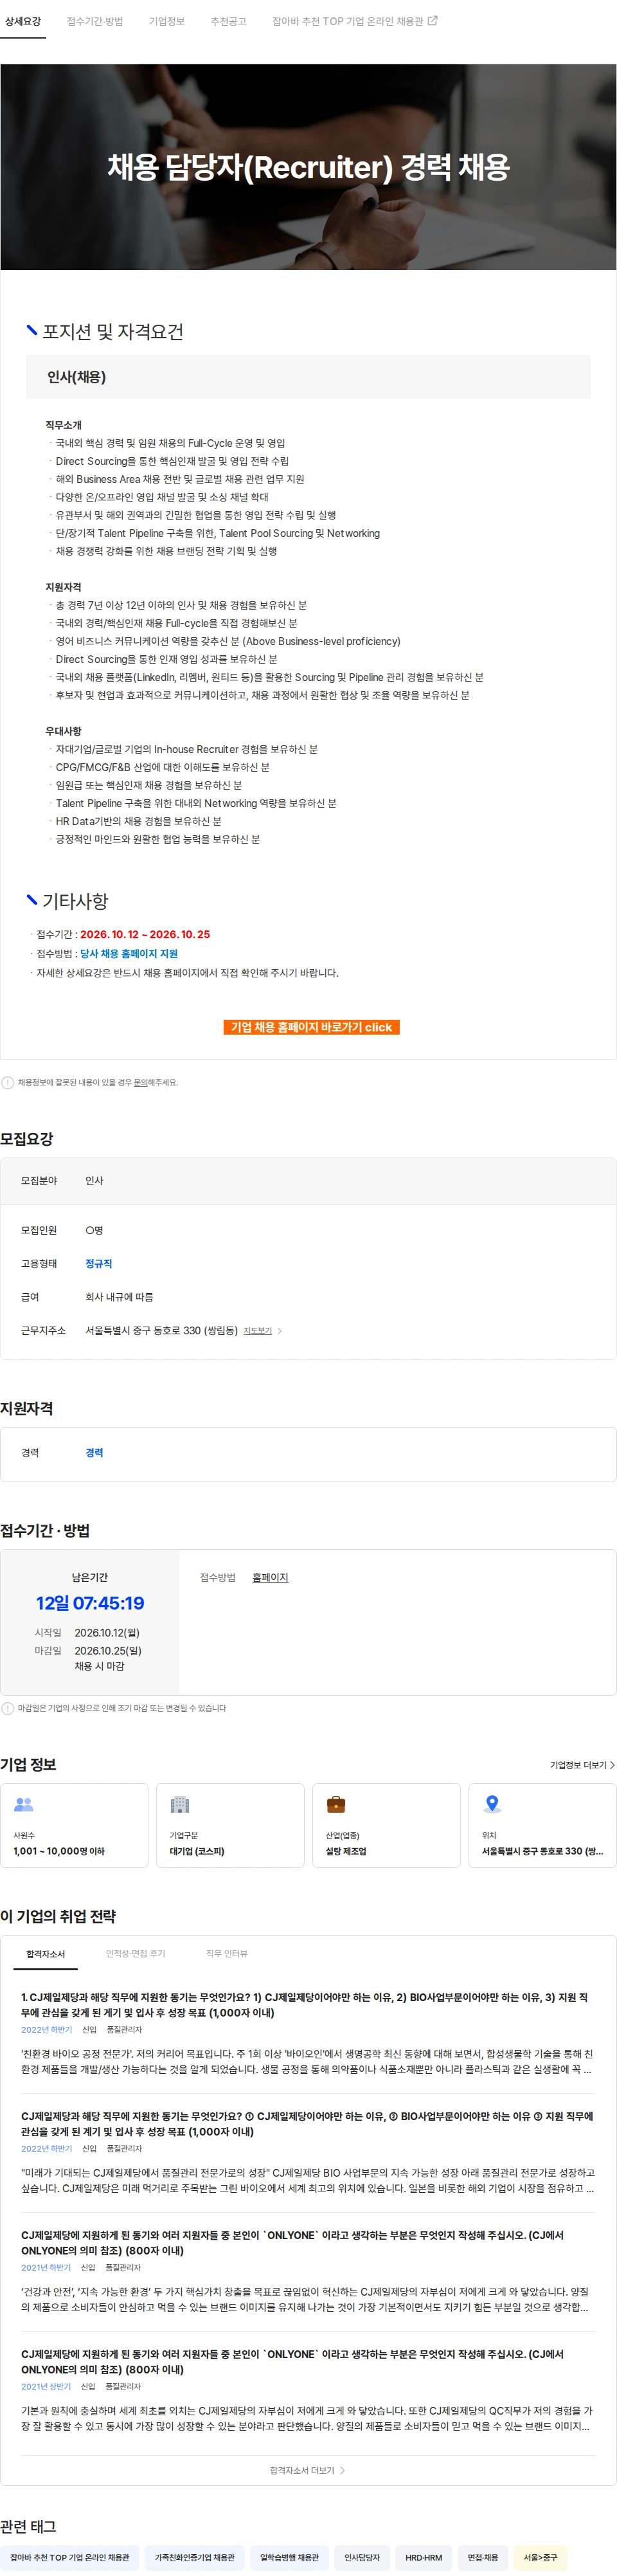Click 당사 채용 홈페이지 지원 link

129,953
